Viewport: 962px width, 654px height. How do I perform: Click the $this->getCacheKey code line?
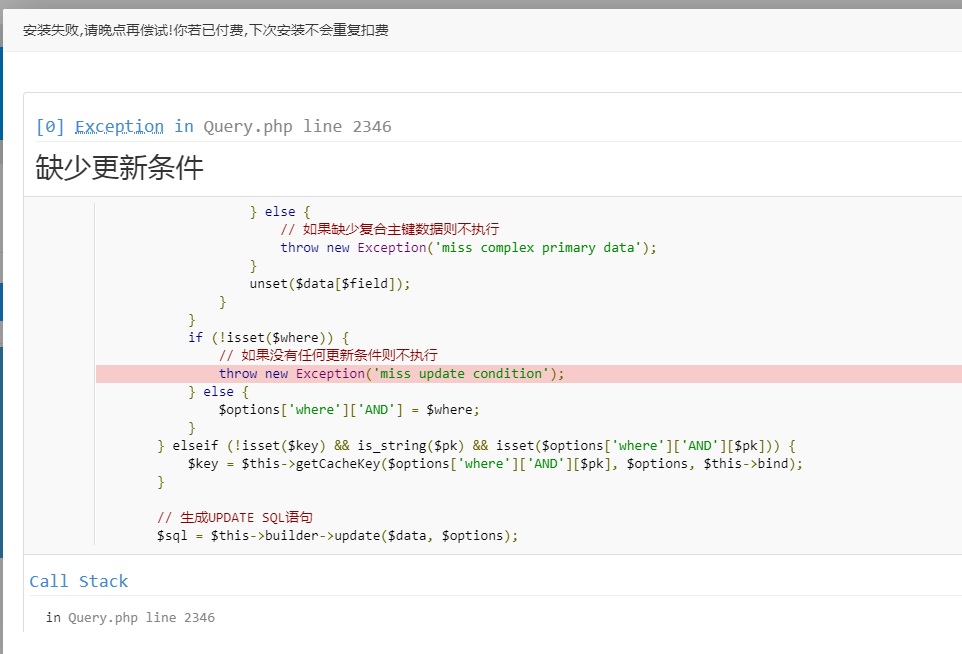495,464
